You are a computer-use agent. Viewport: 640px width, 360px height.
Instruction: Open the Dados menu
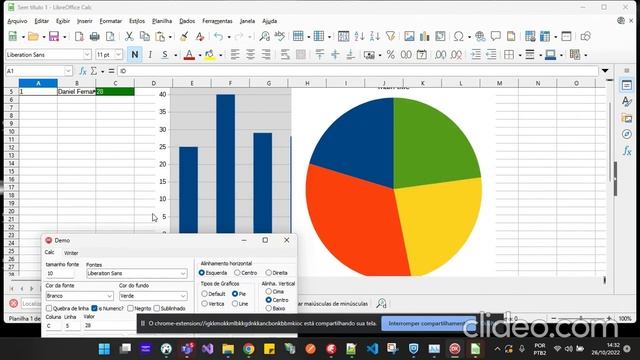[187, 21]
